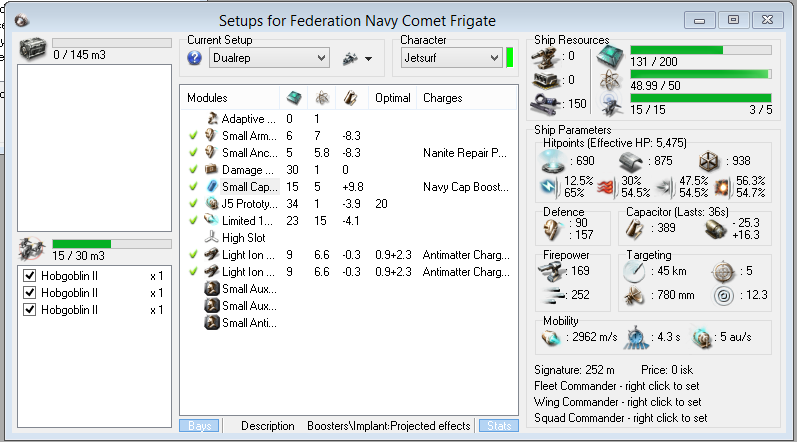The image size is (797, 442).
Task: Click the Squad Commander setting line
Action: point(621,418)
